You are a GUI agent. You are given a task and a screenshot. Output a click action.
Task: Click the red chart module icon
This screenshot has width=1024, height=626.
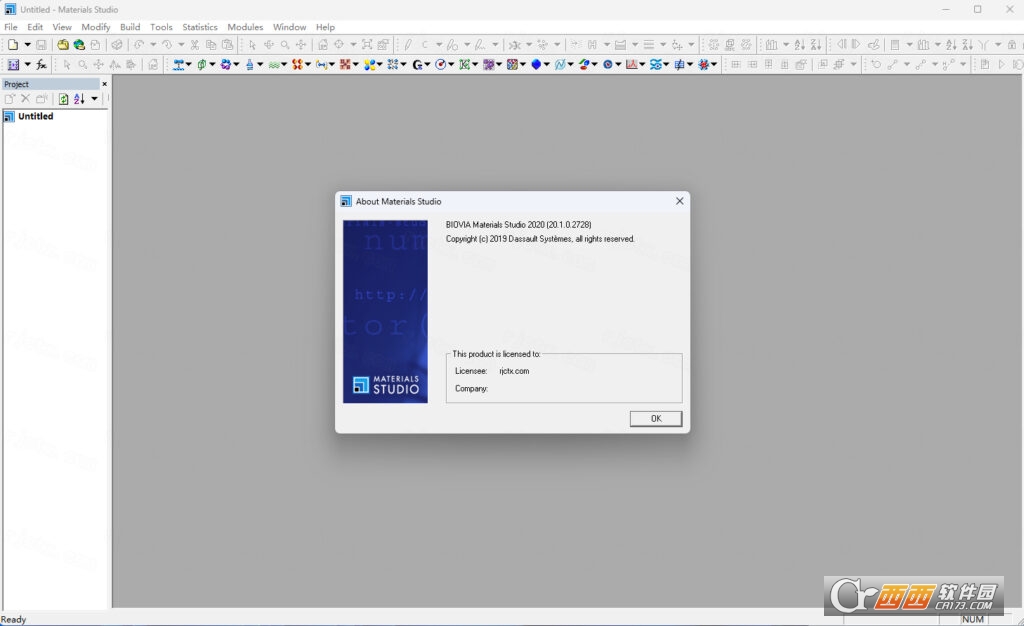(x=631, y=64)
